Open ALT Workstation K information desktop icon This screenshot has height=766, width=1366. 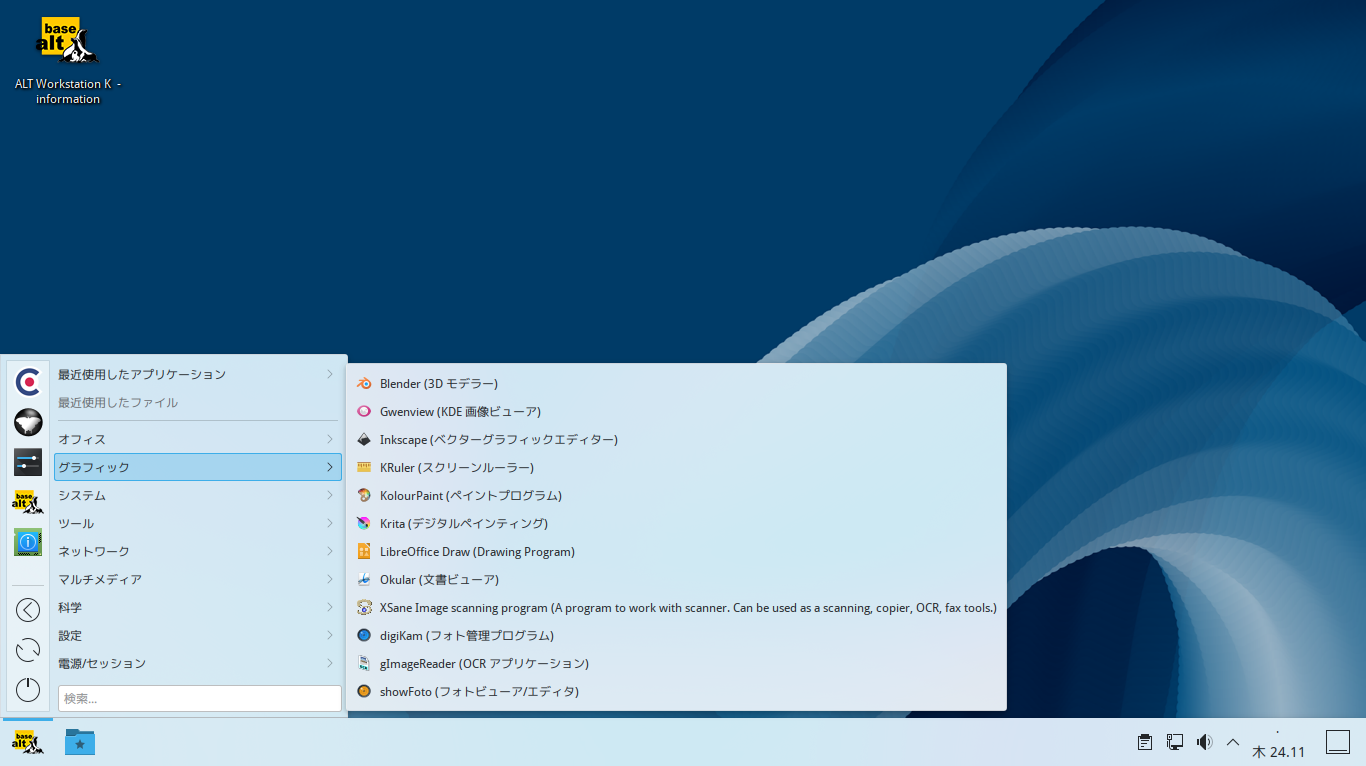click(x=68, y=60)
